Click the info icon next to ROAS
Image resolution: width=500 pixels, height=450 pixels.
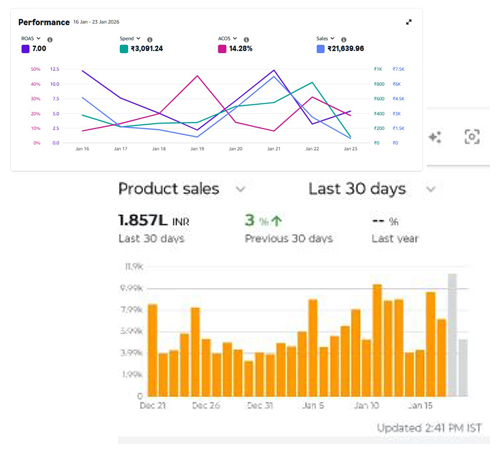(50, 40)
